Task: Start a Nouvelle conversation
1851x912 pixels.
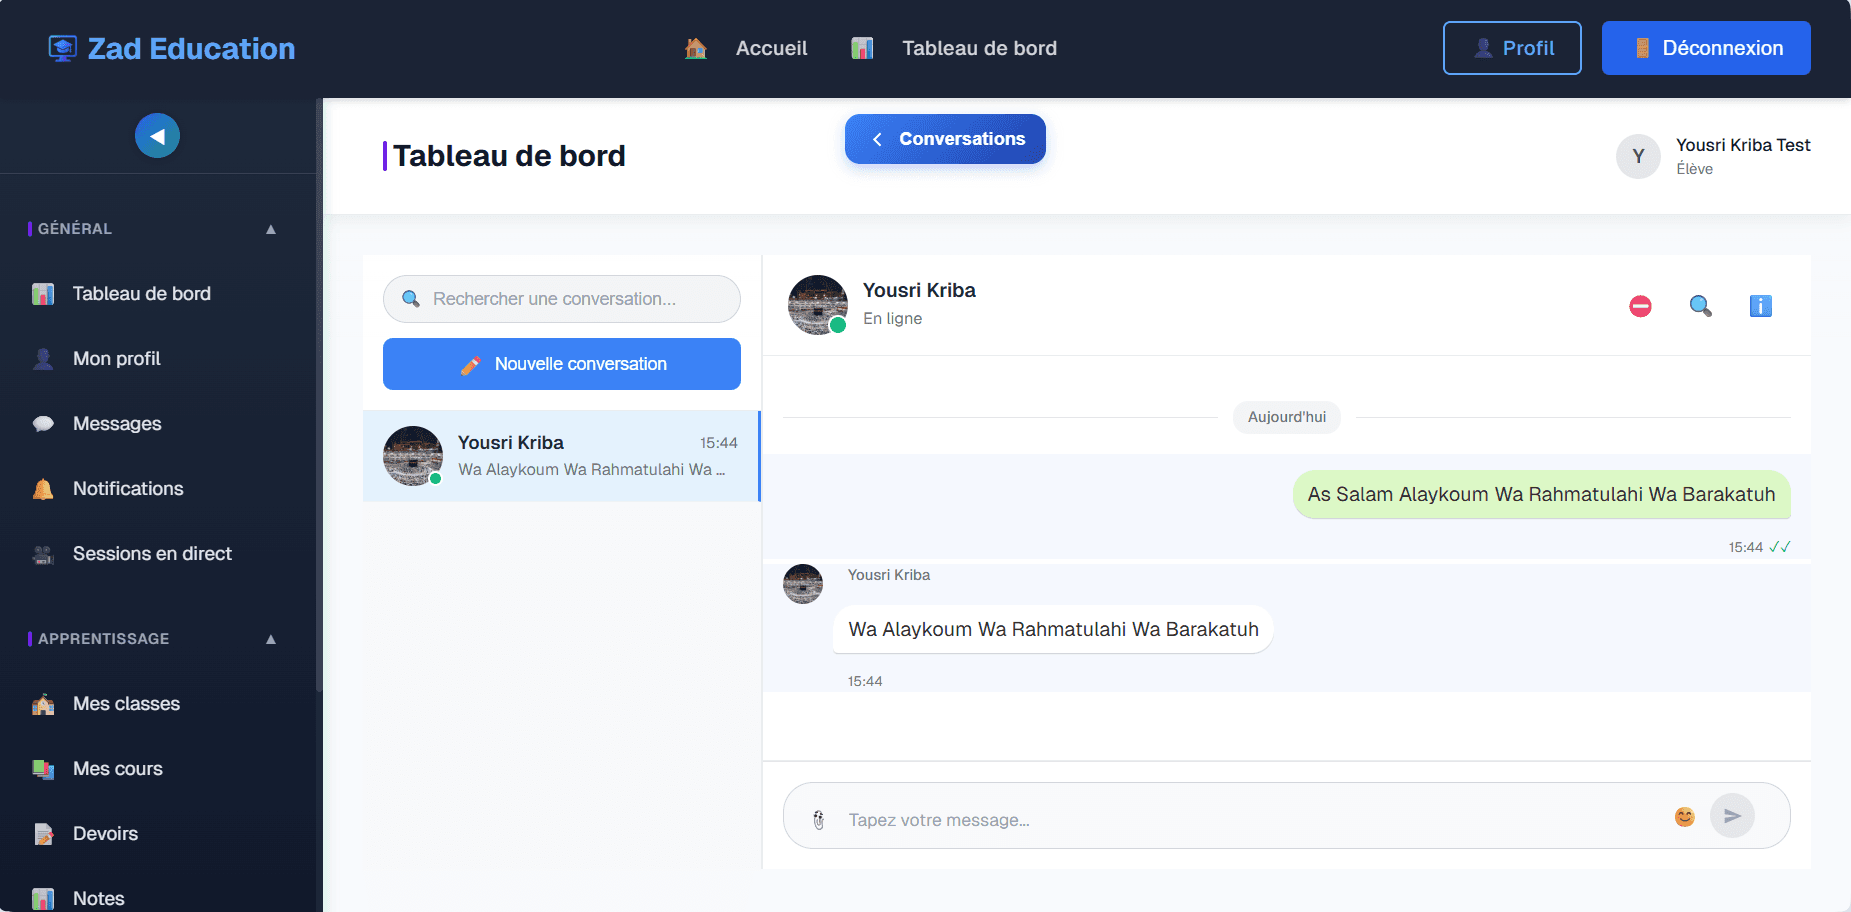Action: point(562,364)
